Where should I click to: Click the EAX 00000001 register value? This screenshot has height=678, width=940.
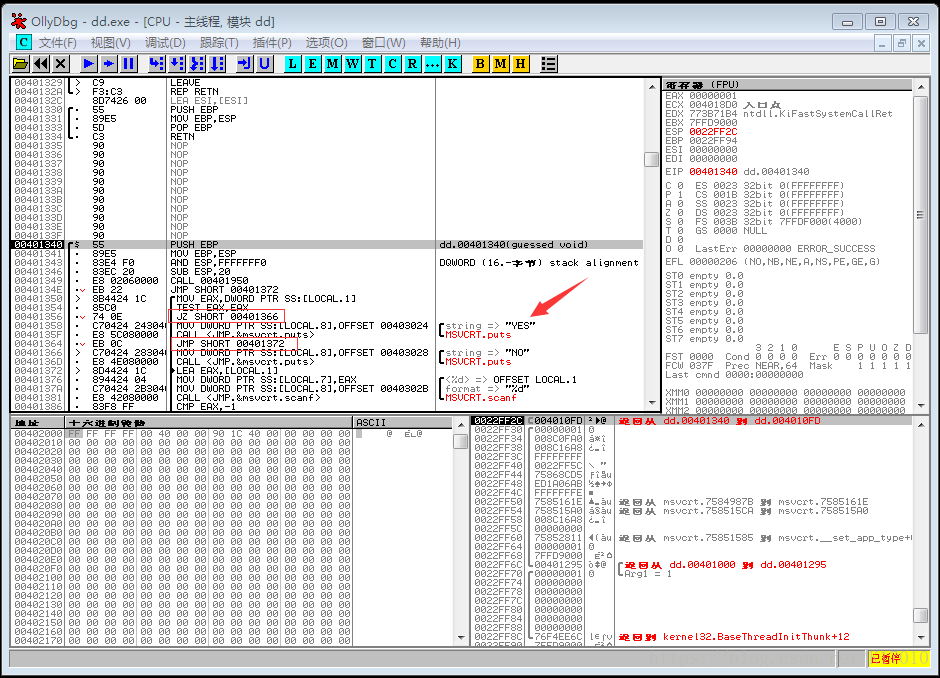pyautogui.click(x=713, y=96)
